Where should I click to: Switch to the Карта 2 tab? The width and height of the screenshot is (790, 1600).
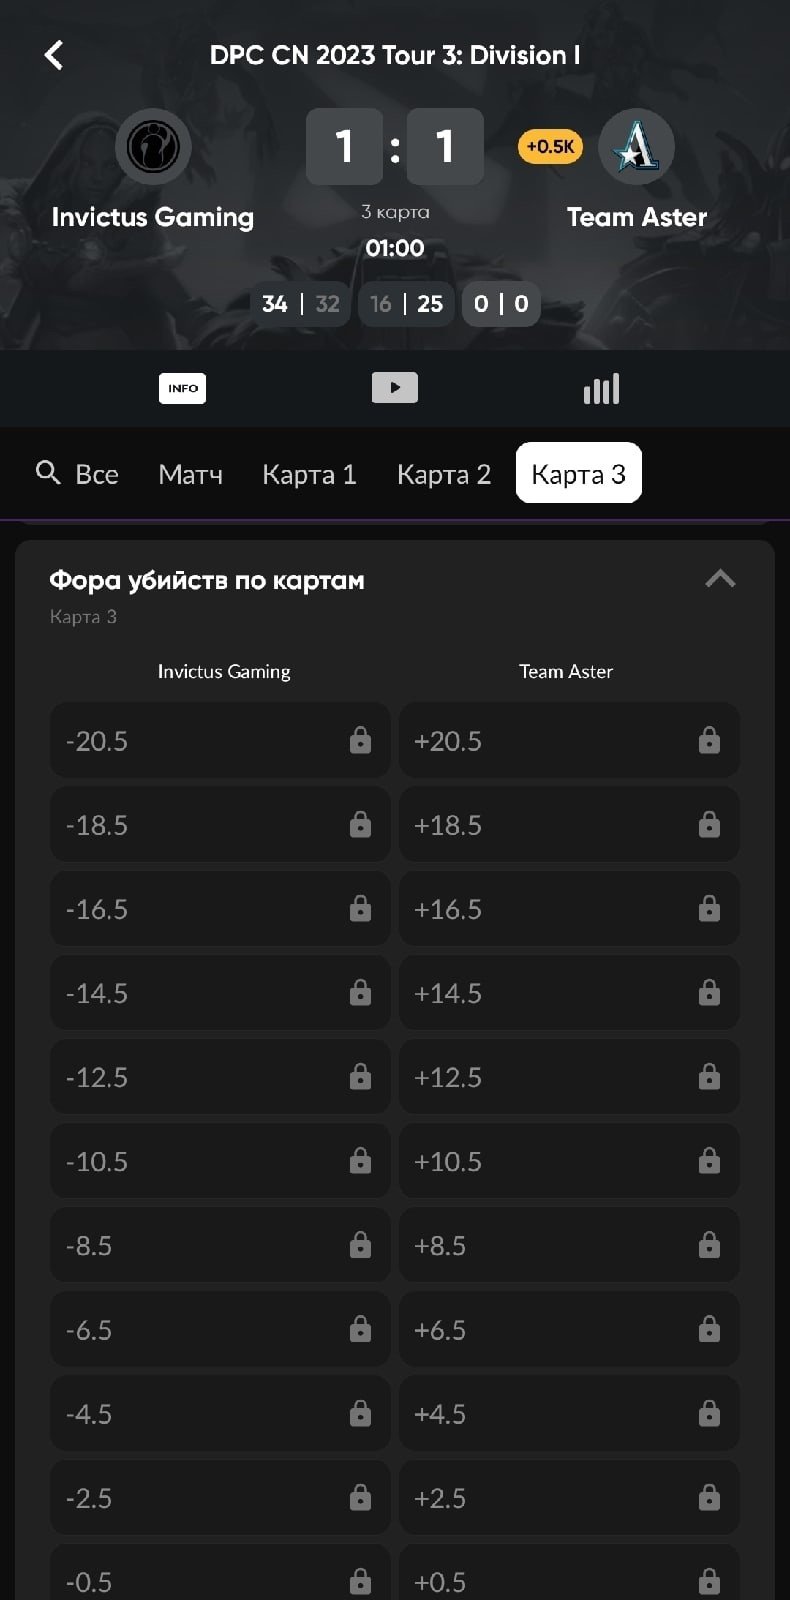[444, 474]
